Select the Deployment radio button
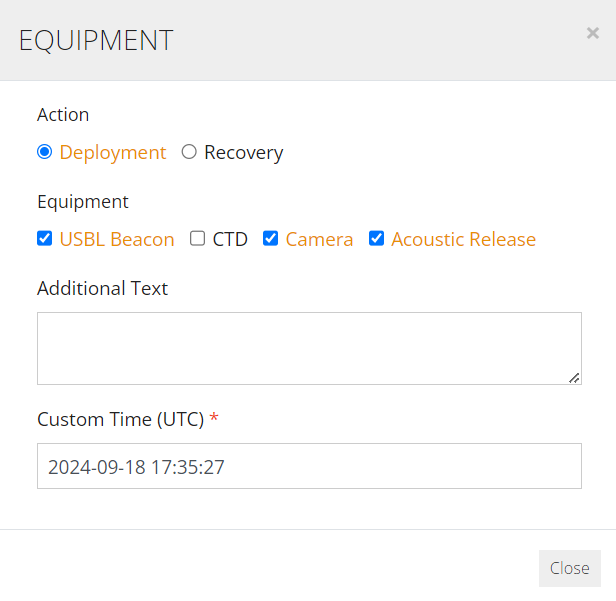This screenshot has width=616, height=601. point(44,152)
